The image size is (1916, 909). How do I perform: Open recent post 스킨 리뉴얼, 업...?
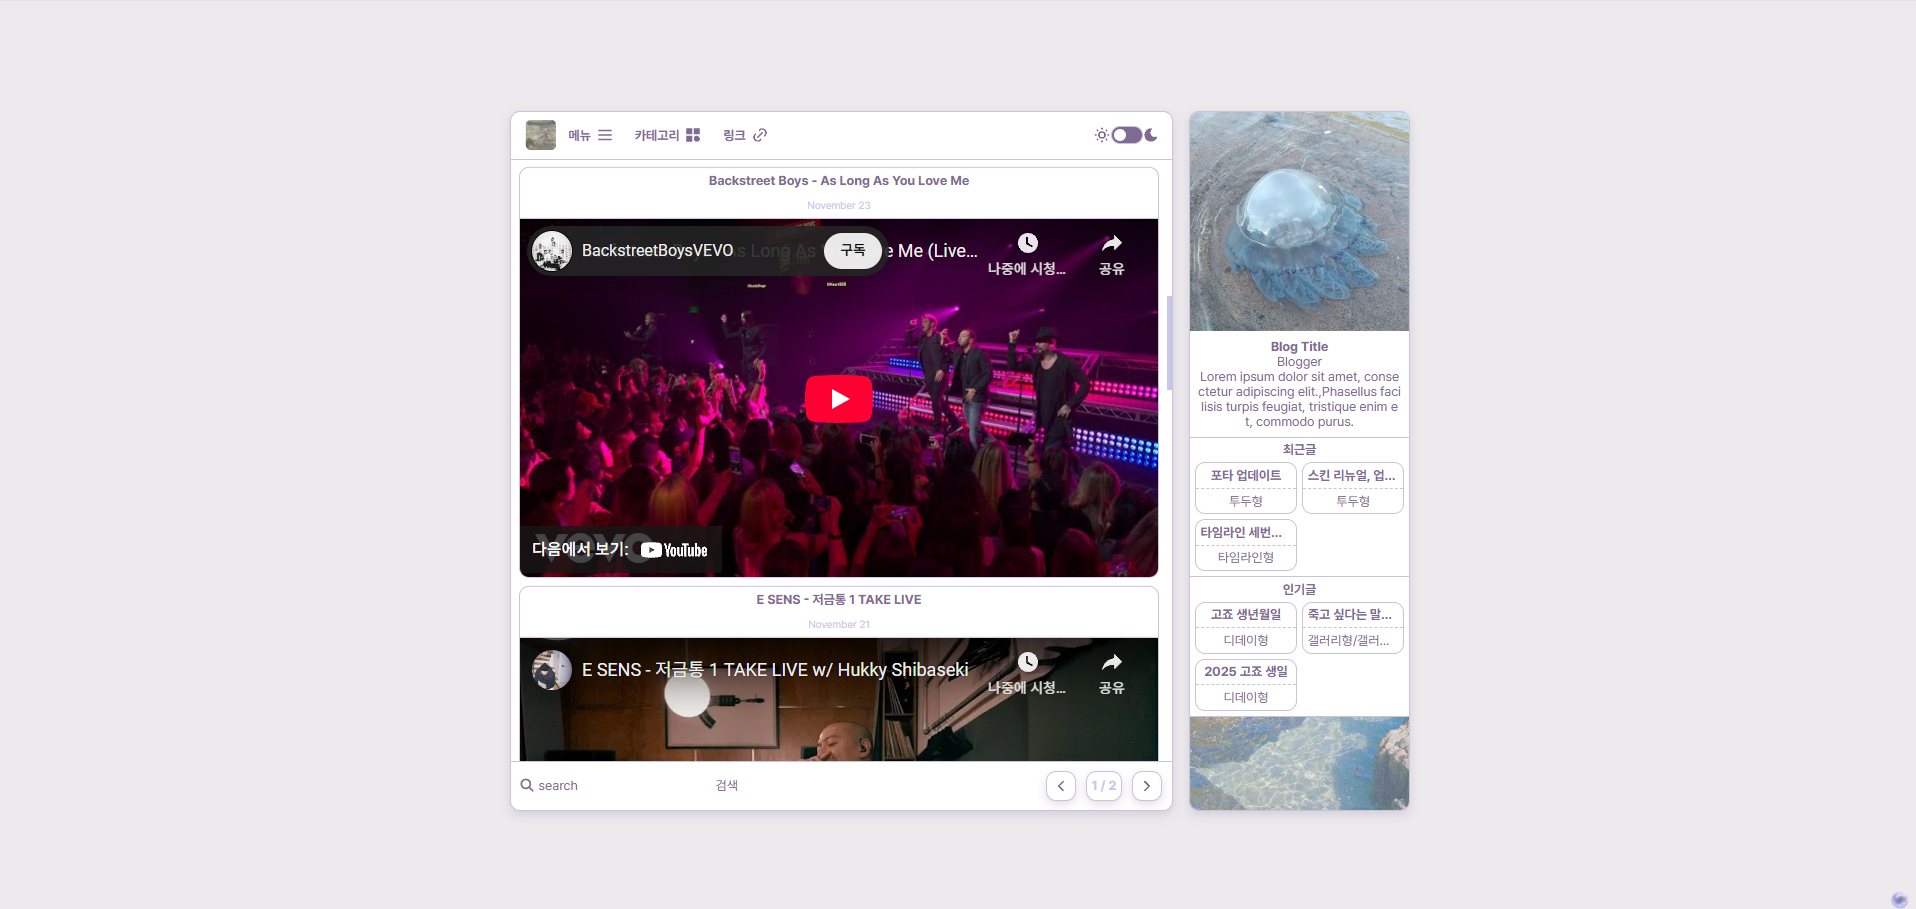coord(1352,476)
